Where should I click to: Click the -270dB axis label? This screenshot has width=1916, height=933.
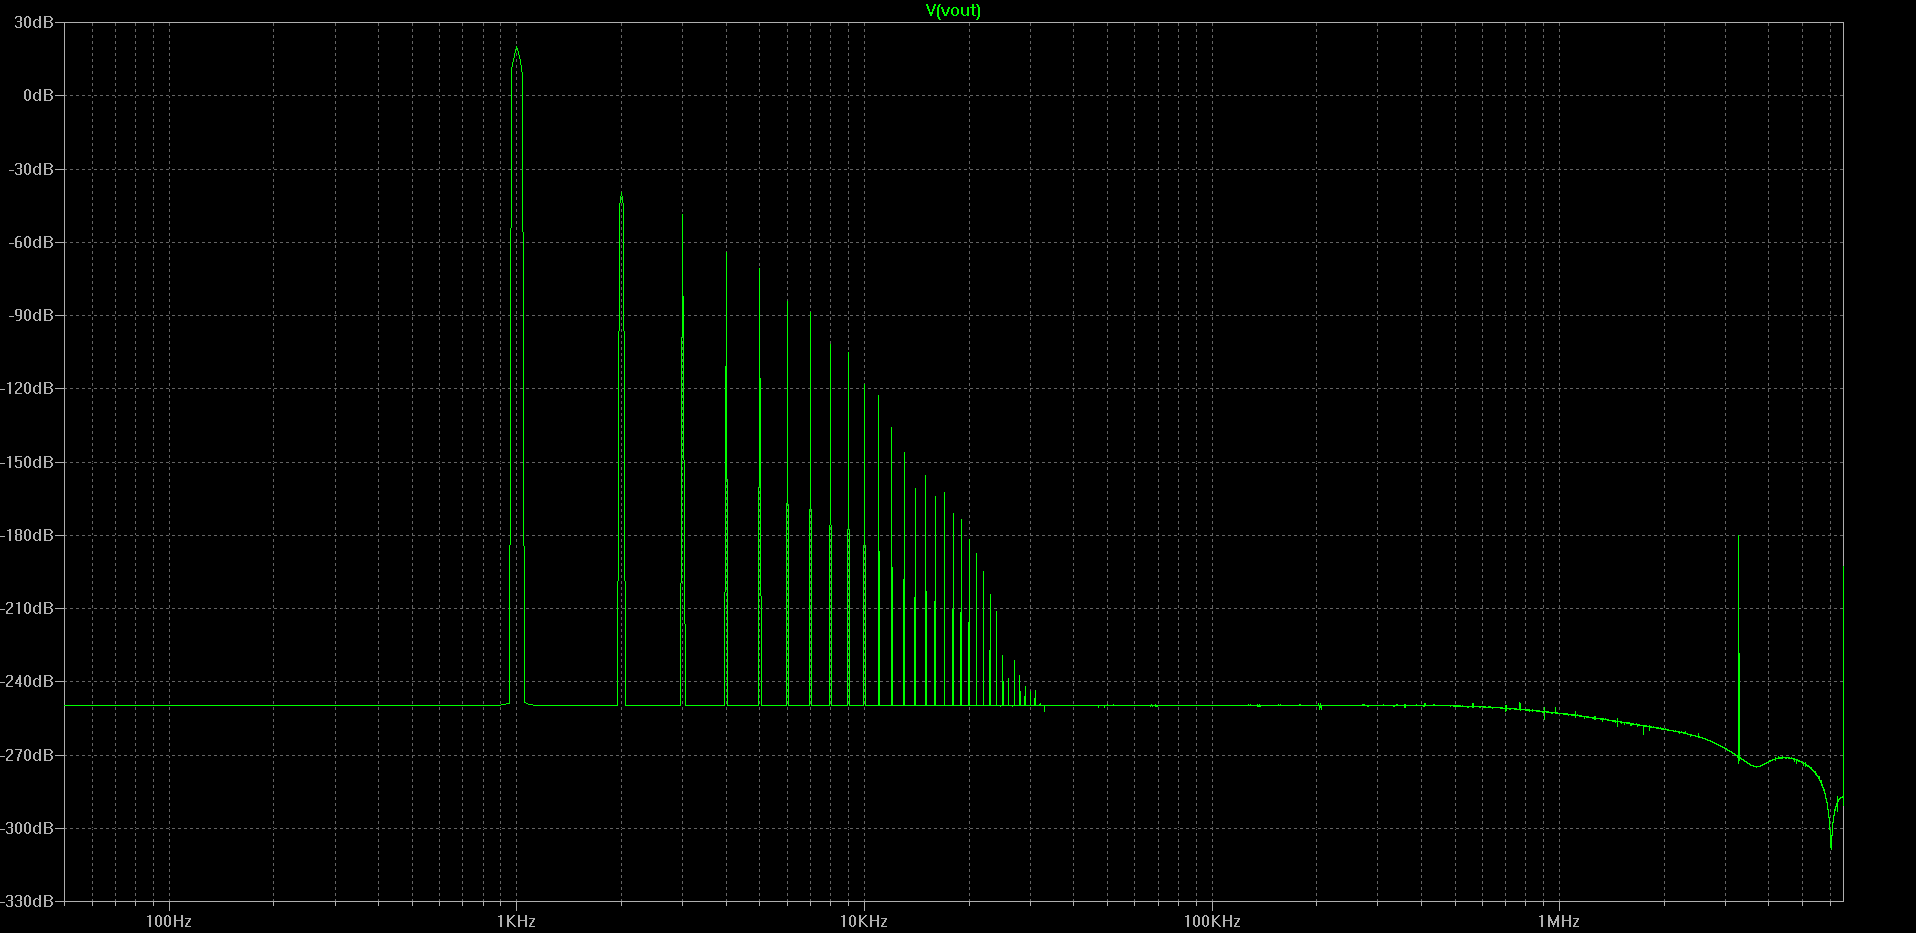[x=28, y=755]
